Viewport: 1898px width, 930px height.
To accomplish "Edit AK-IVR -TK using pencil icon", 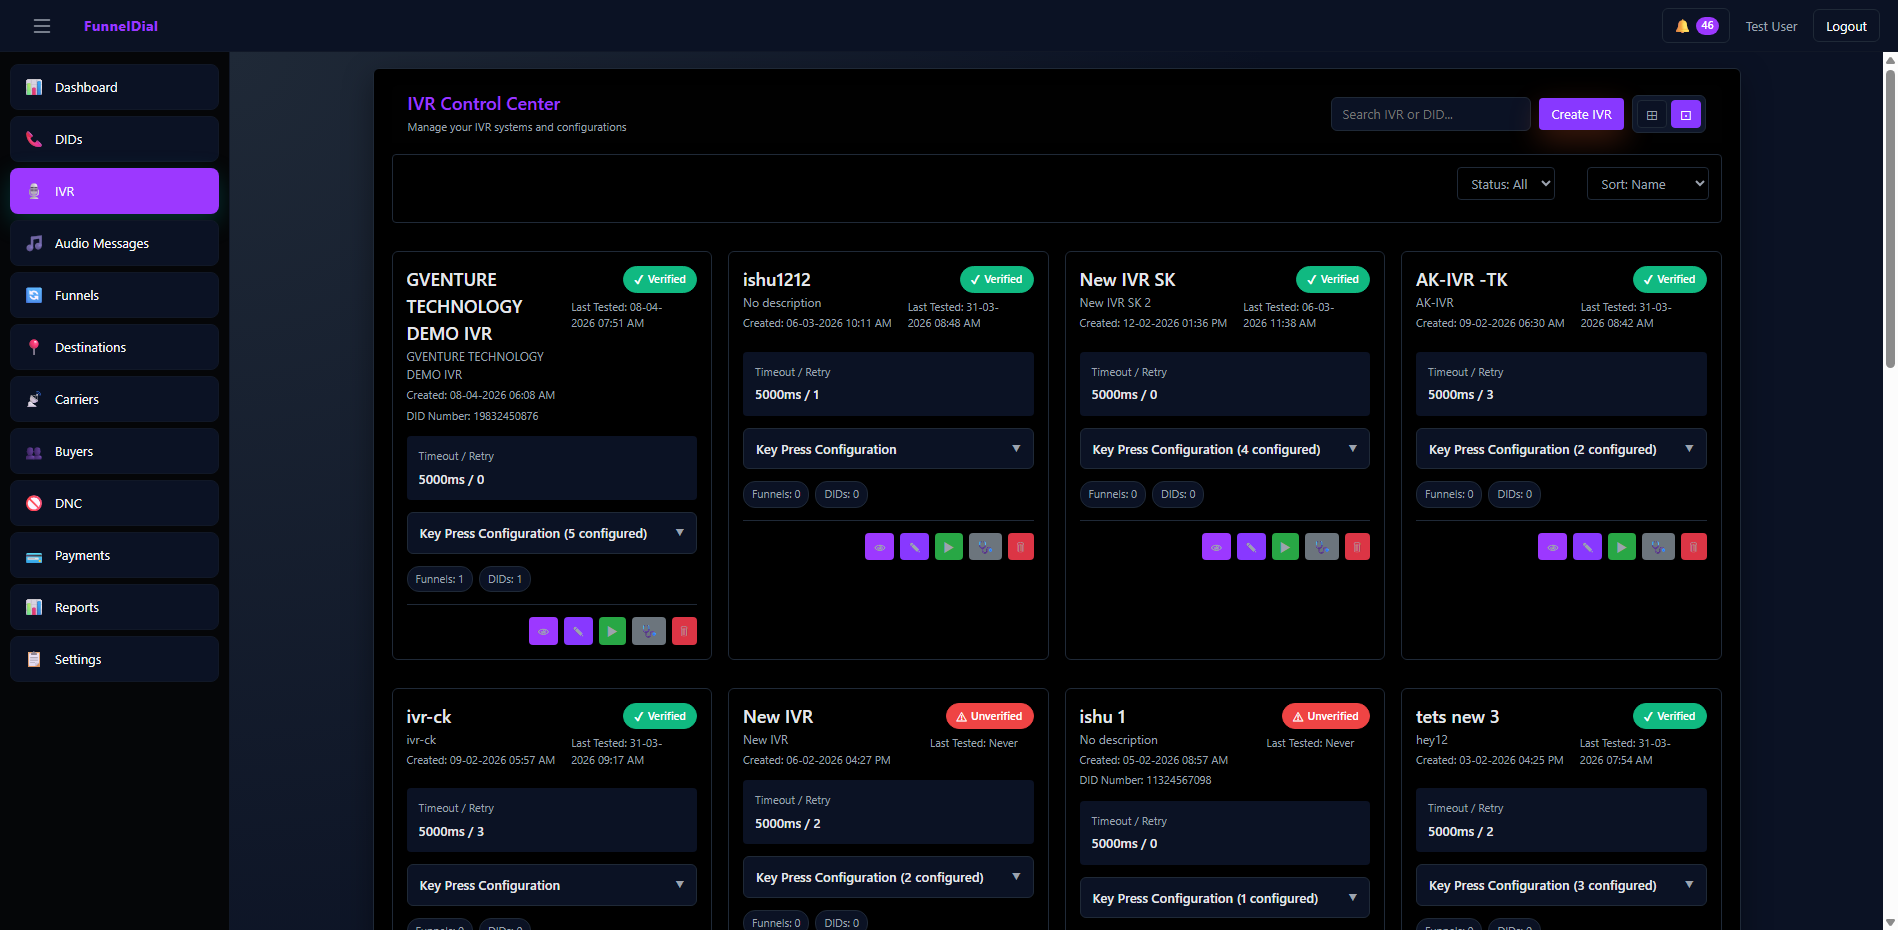I will click(1587, 547).
